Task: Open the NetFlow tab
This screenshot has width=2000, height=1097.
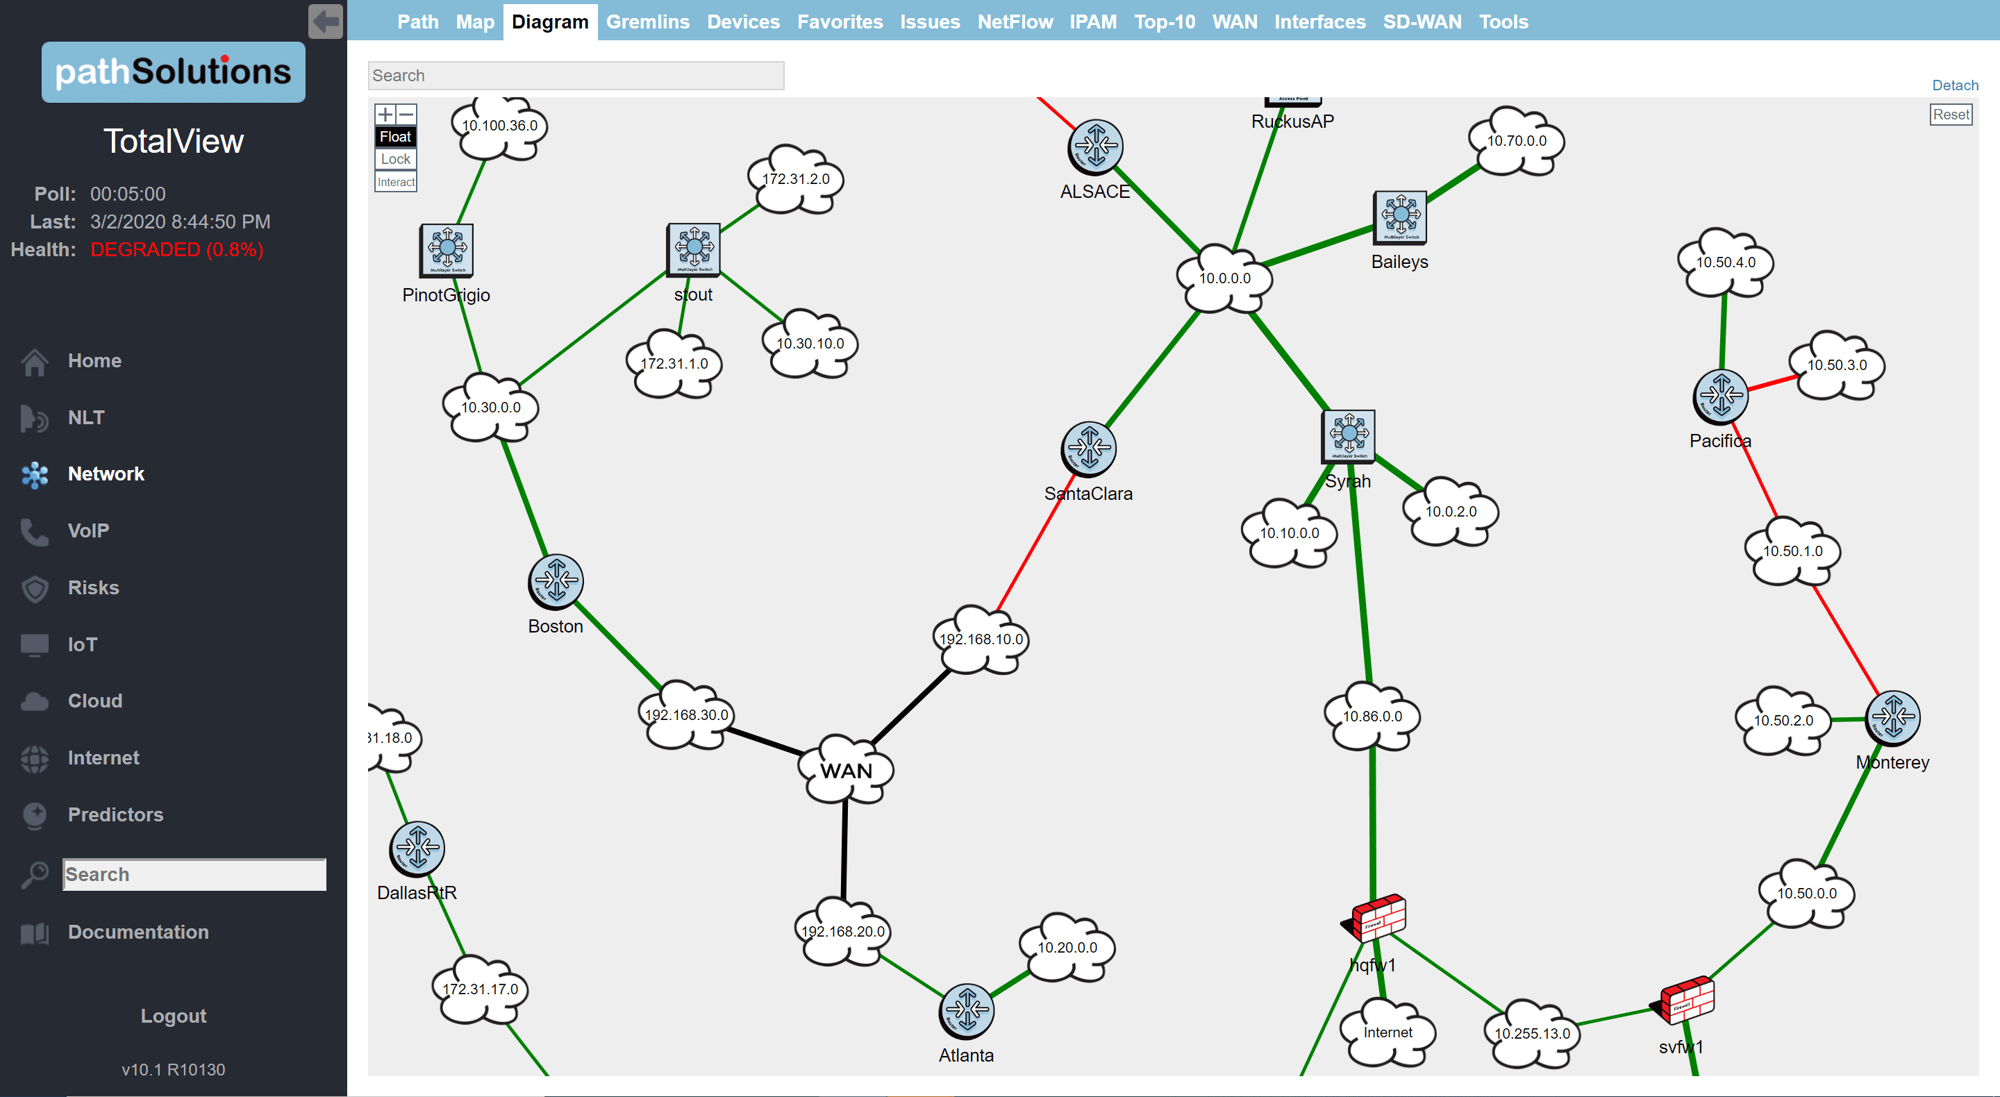Action: 1015,21
